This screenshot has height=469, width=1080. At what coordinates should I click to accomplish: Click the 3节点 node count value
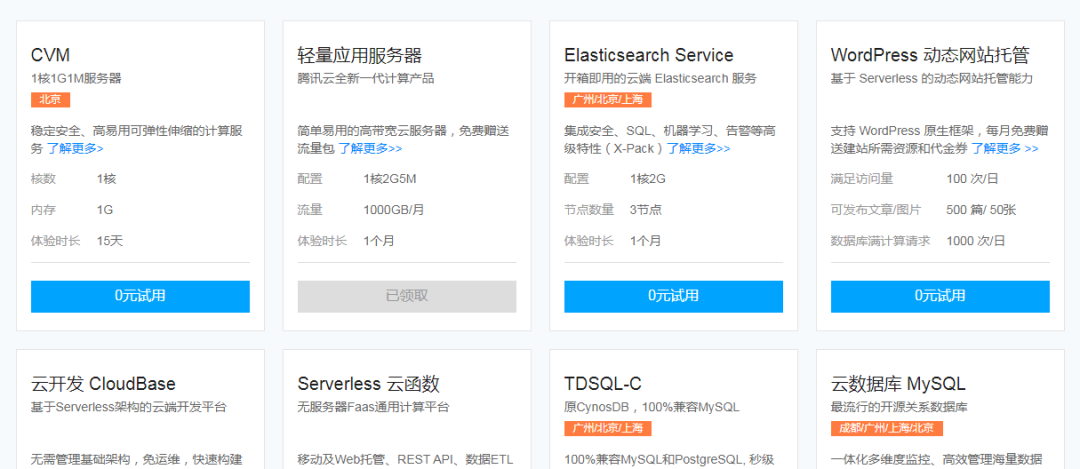[x=645, y=210]
